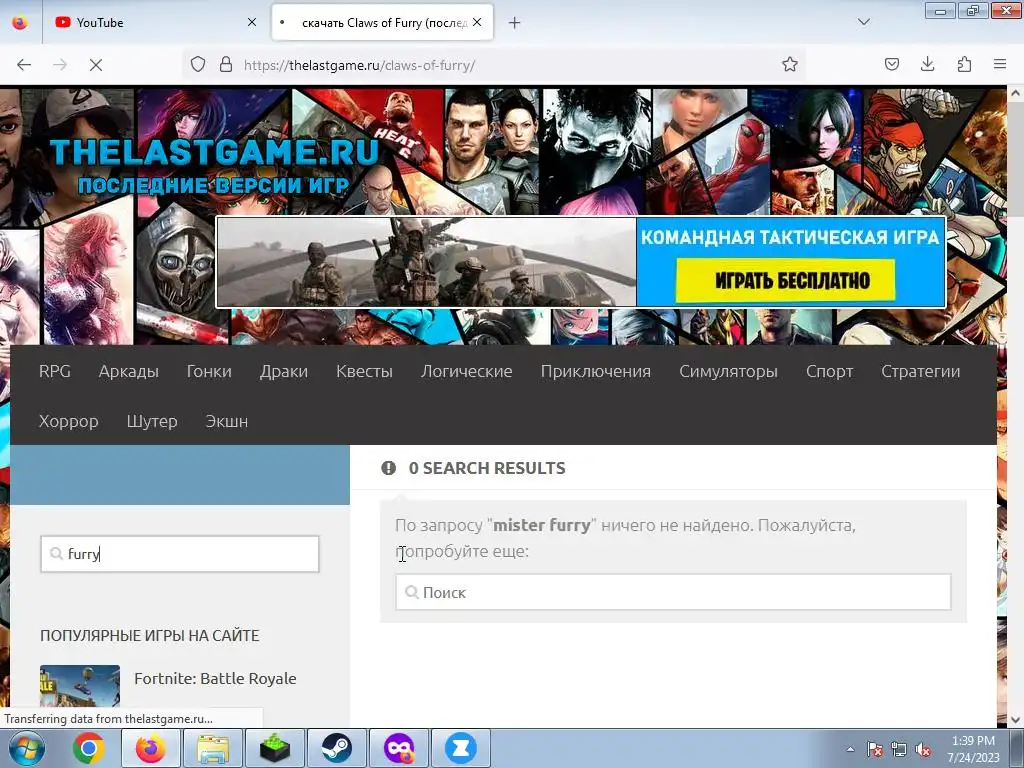Image resolution: width=1024 pixels, height=768 pixels.
Task: Open the Стратегии category
Action: (920, 371)
